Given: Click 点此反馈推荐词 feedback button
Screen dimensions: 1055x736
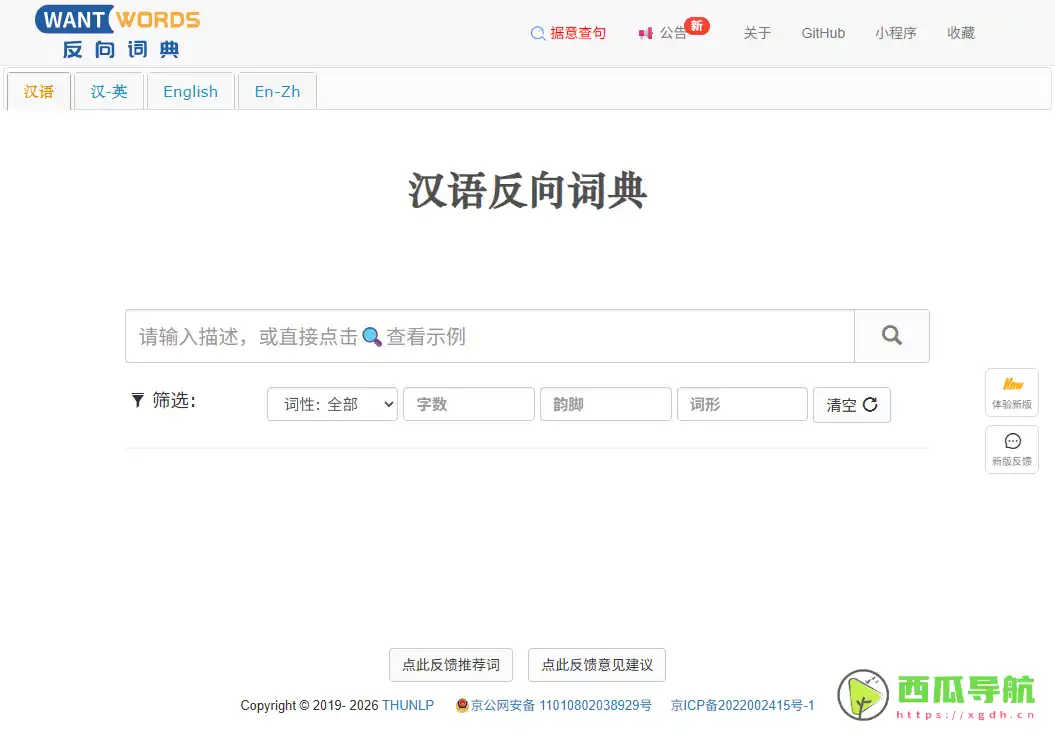Looking at the screenshot, I should (450, 665).
